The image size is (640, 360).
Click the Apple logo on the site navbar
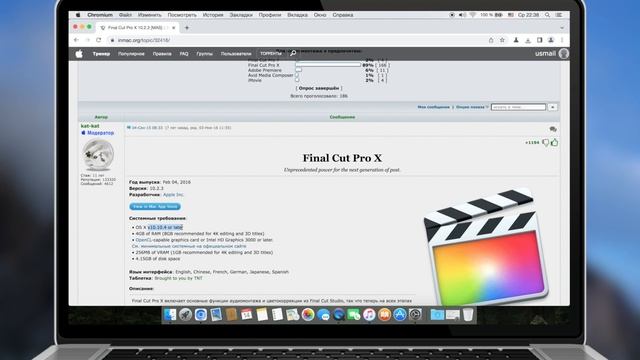click(79, 53)
